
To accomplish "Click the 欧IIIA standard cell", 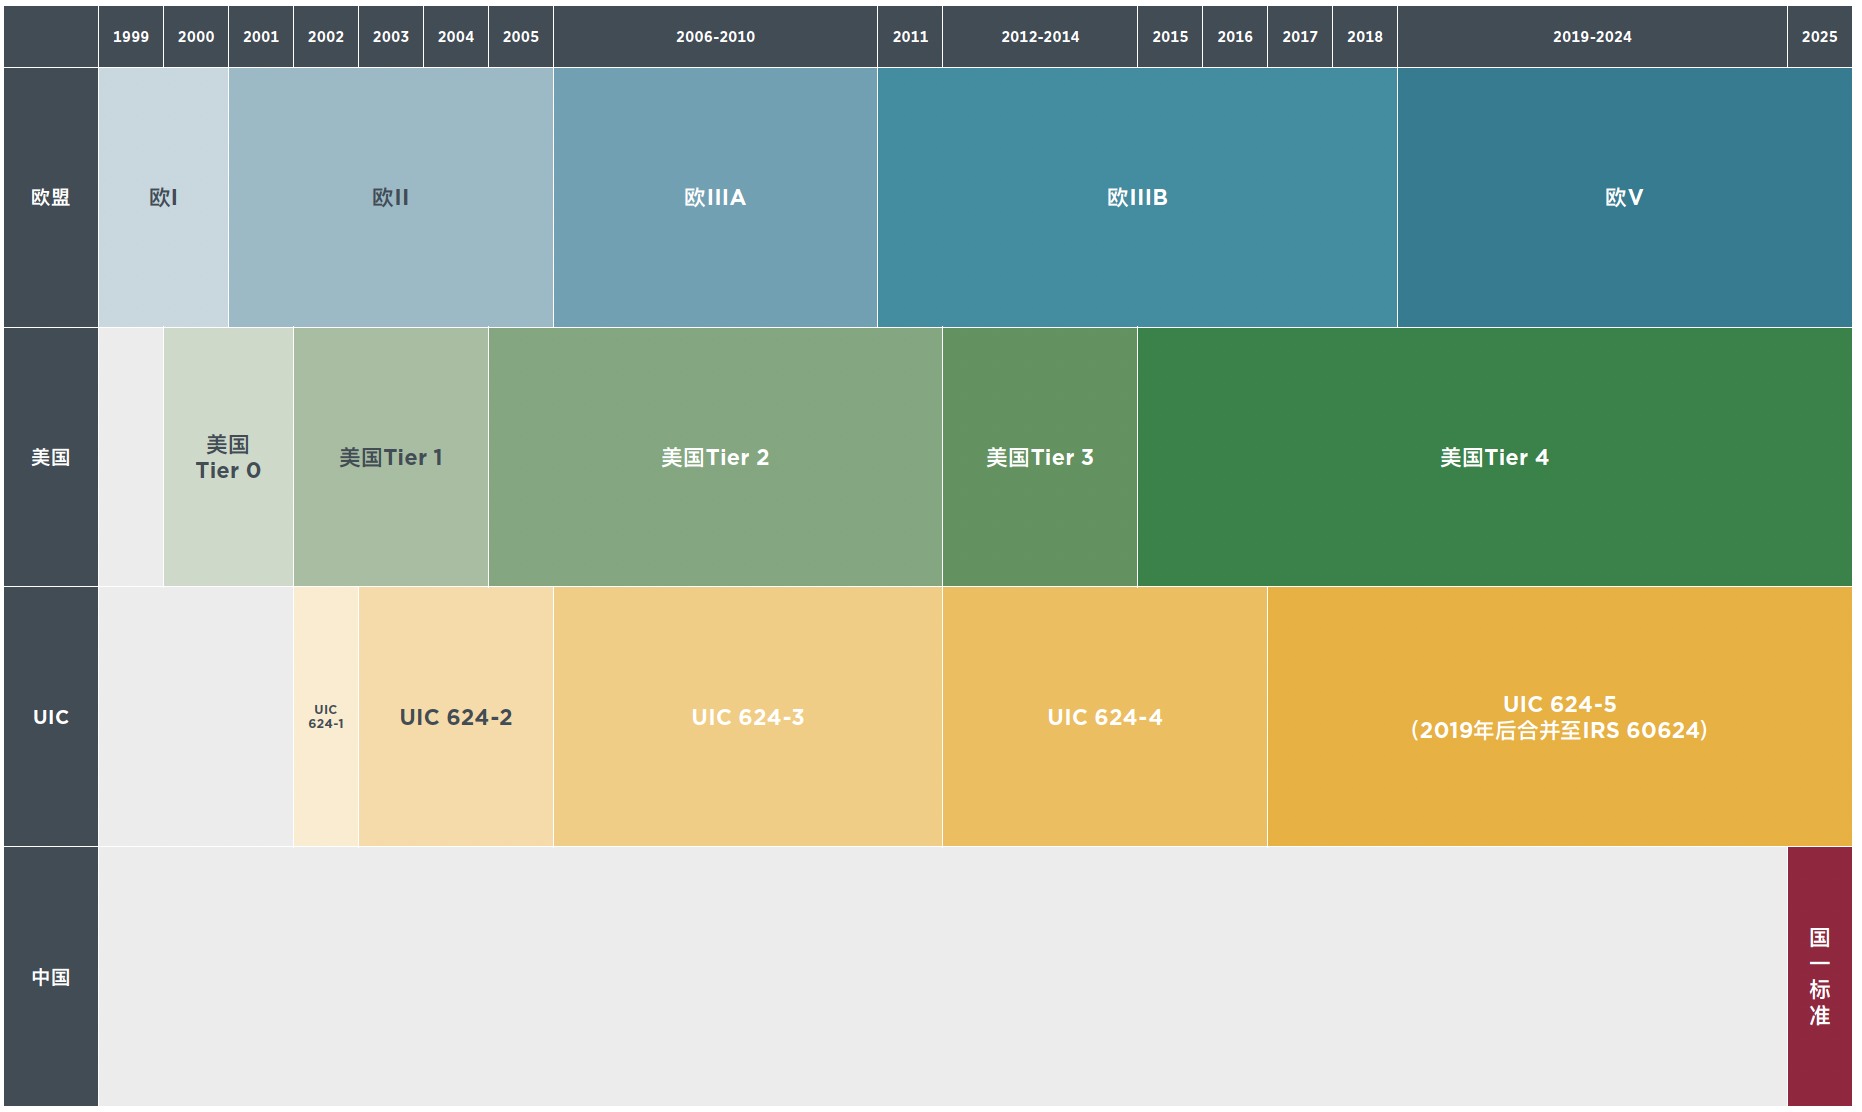I will tap(715, 197).
